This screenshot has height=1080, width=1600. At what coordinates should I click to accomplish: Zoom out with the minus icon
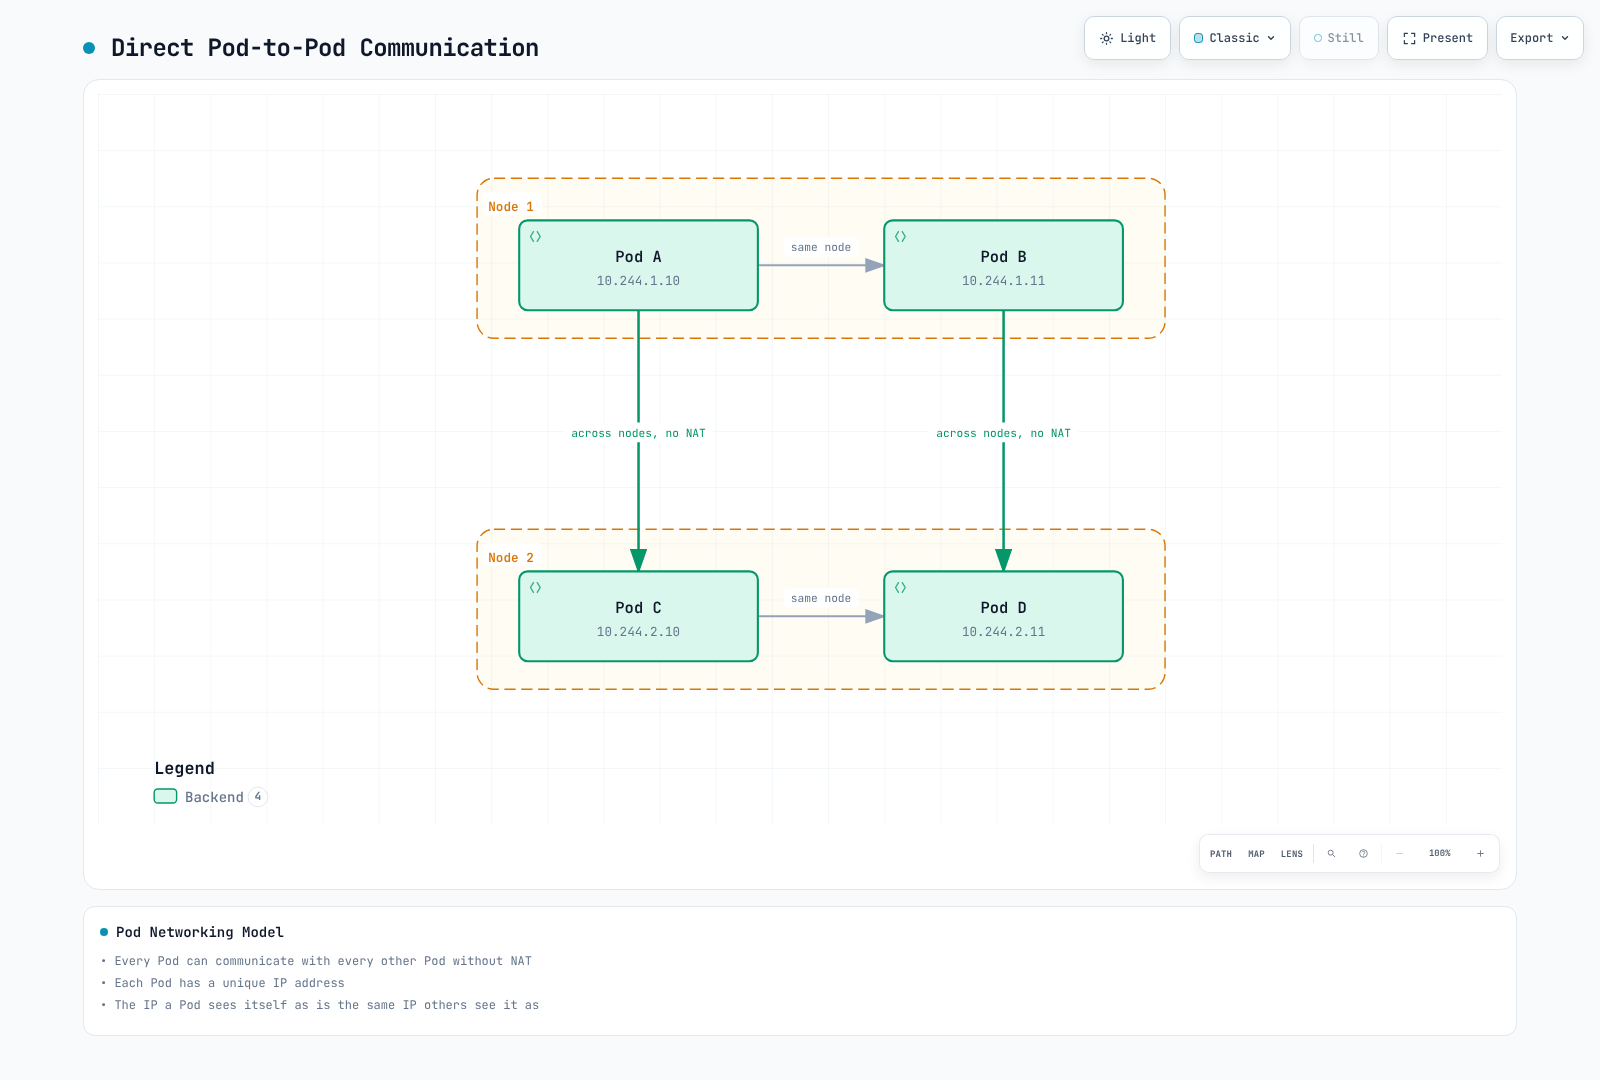coord(1399,854)
